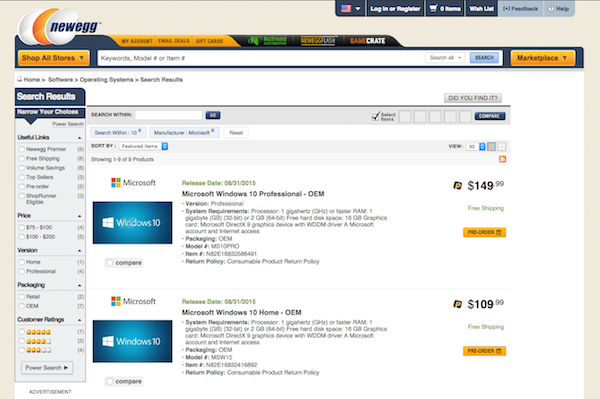Click the Did You Find It button
Screen dimensions: 600x399
pyautogui.click(x=473, y=98)
